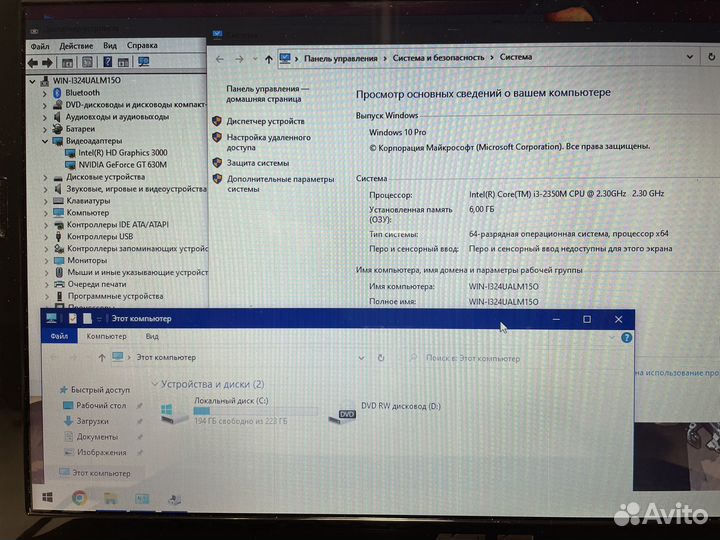Open the Защита системы link

tap(258, 163)
